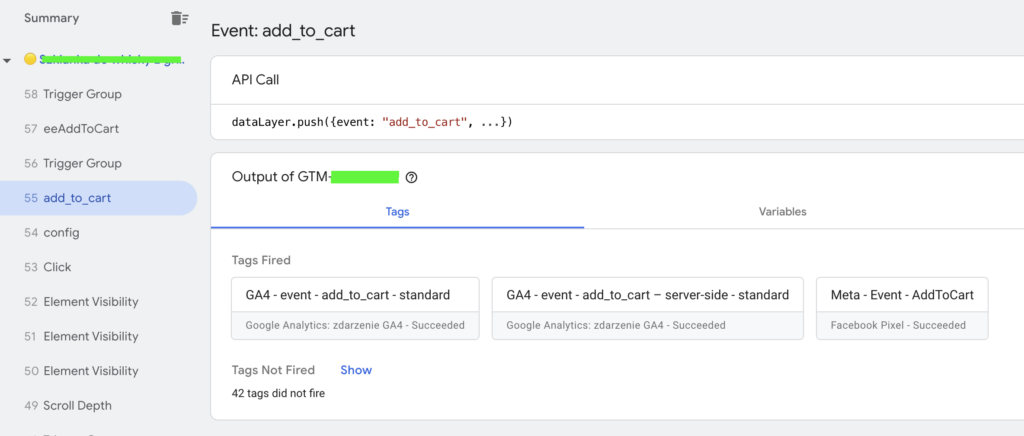Select the add_to_cart event 55
The image size is (1024, 436).
pyautogui.click(x=77, y=198)
